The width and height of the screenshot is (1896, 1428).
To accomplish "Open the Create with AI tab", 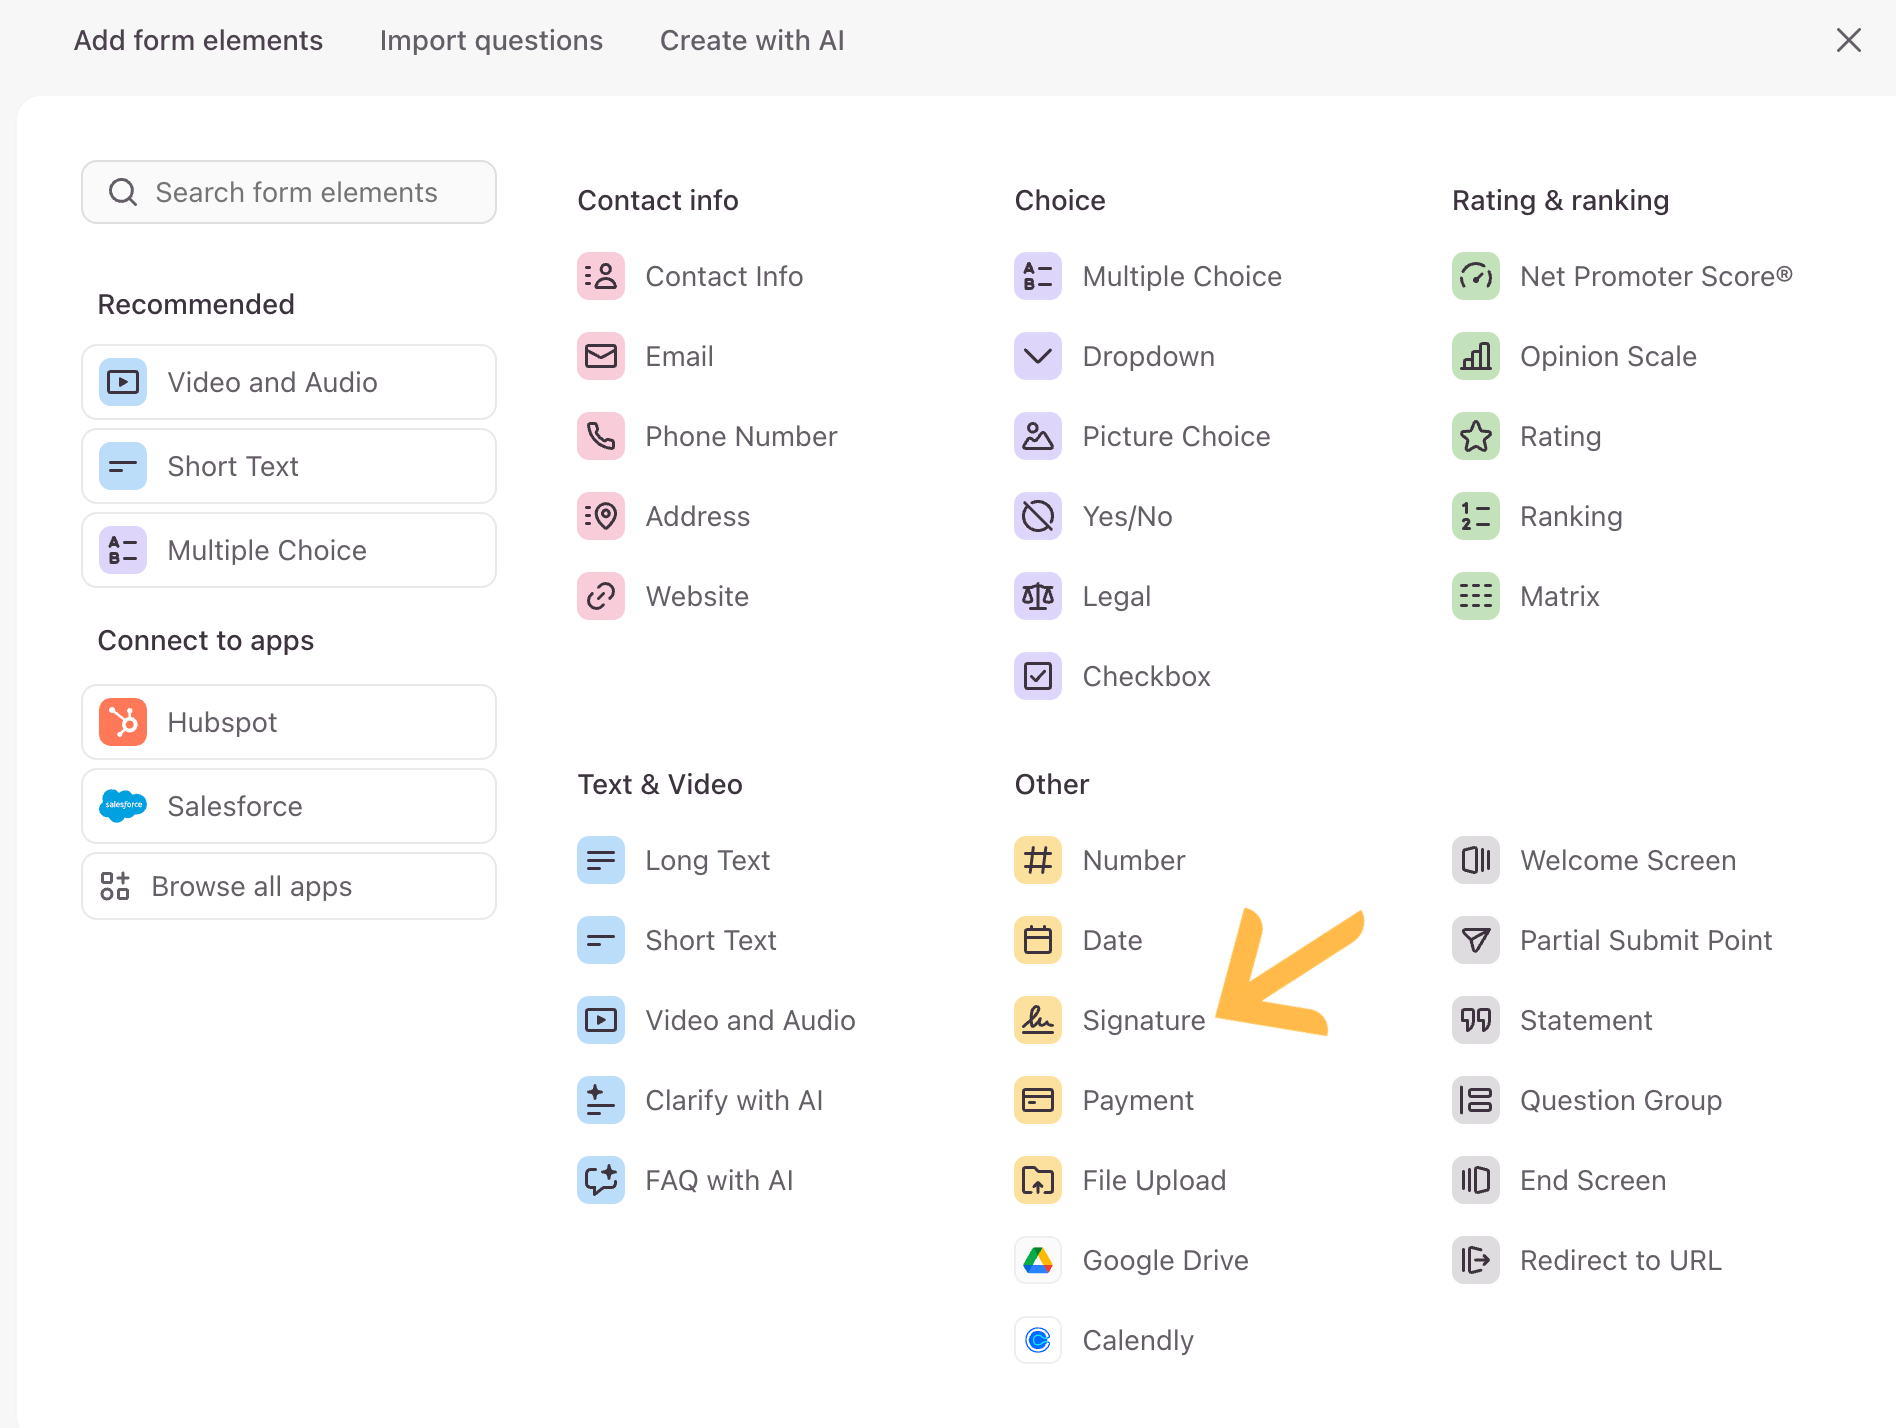I will coord(752,40).
